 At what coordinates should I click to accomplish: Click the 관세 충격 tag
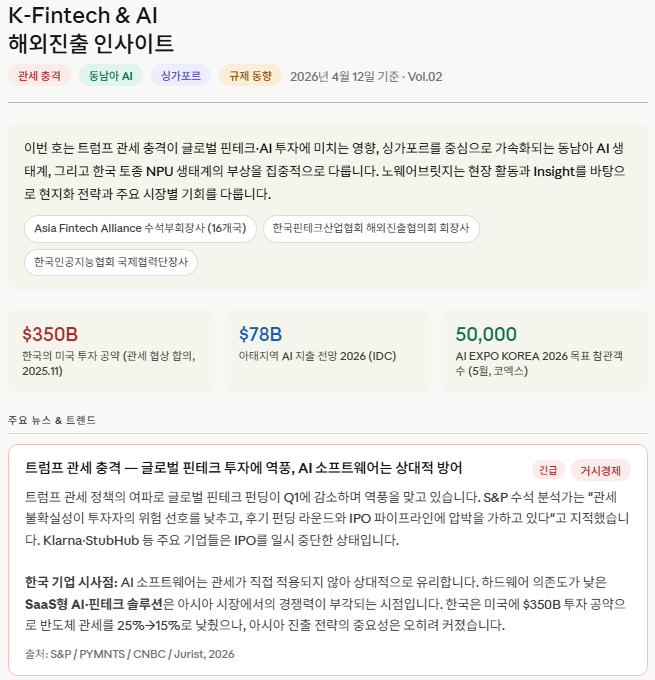[39, 76]
